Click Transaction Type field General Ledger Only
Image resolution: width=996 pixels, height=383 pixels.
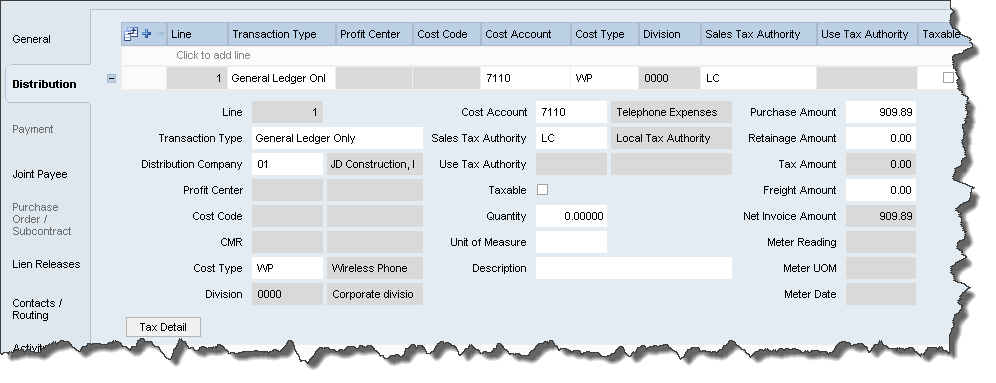click(337, 138)
